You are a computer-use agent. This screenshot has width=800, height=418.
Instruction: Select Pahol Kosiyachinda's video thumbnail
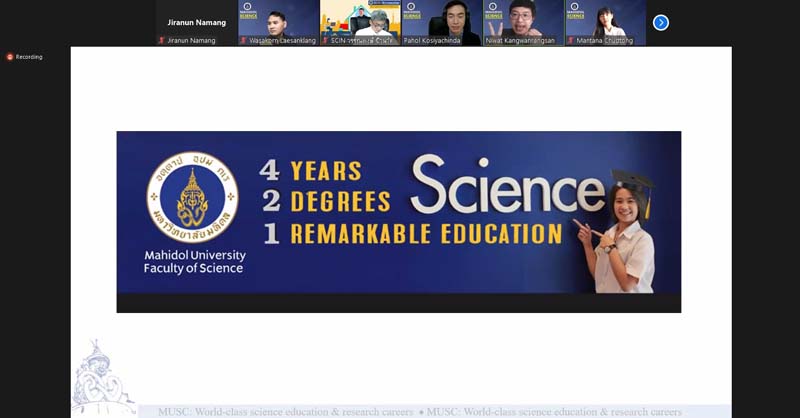pos(442,22)
